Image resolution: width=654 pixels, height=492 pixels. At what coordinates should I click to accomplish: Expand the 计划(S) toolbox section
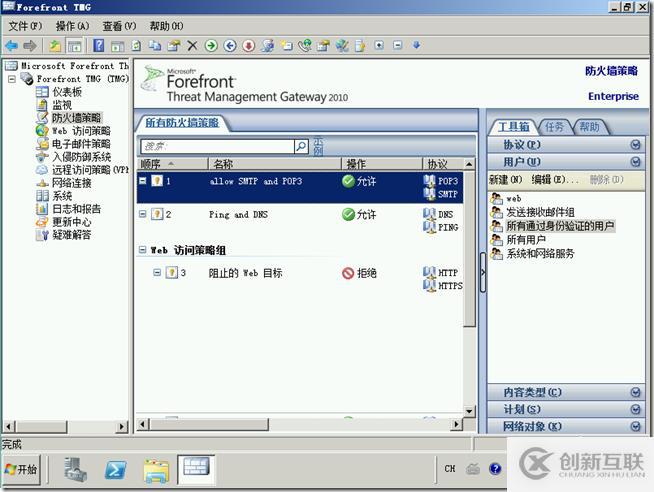(x=635, y=409)
